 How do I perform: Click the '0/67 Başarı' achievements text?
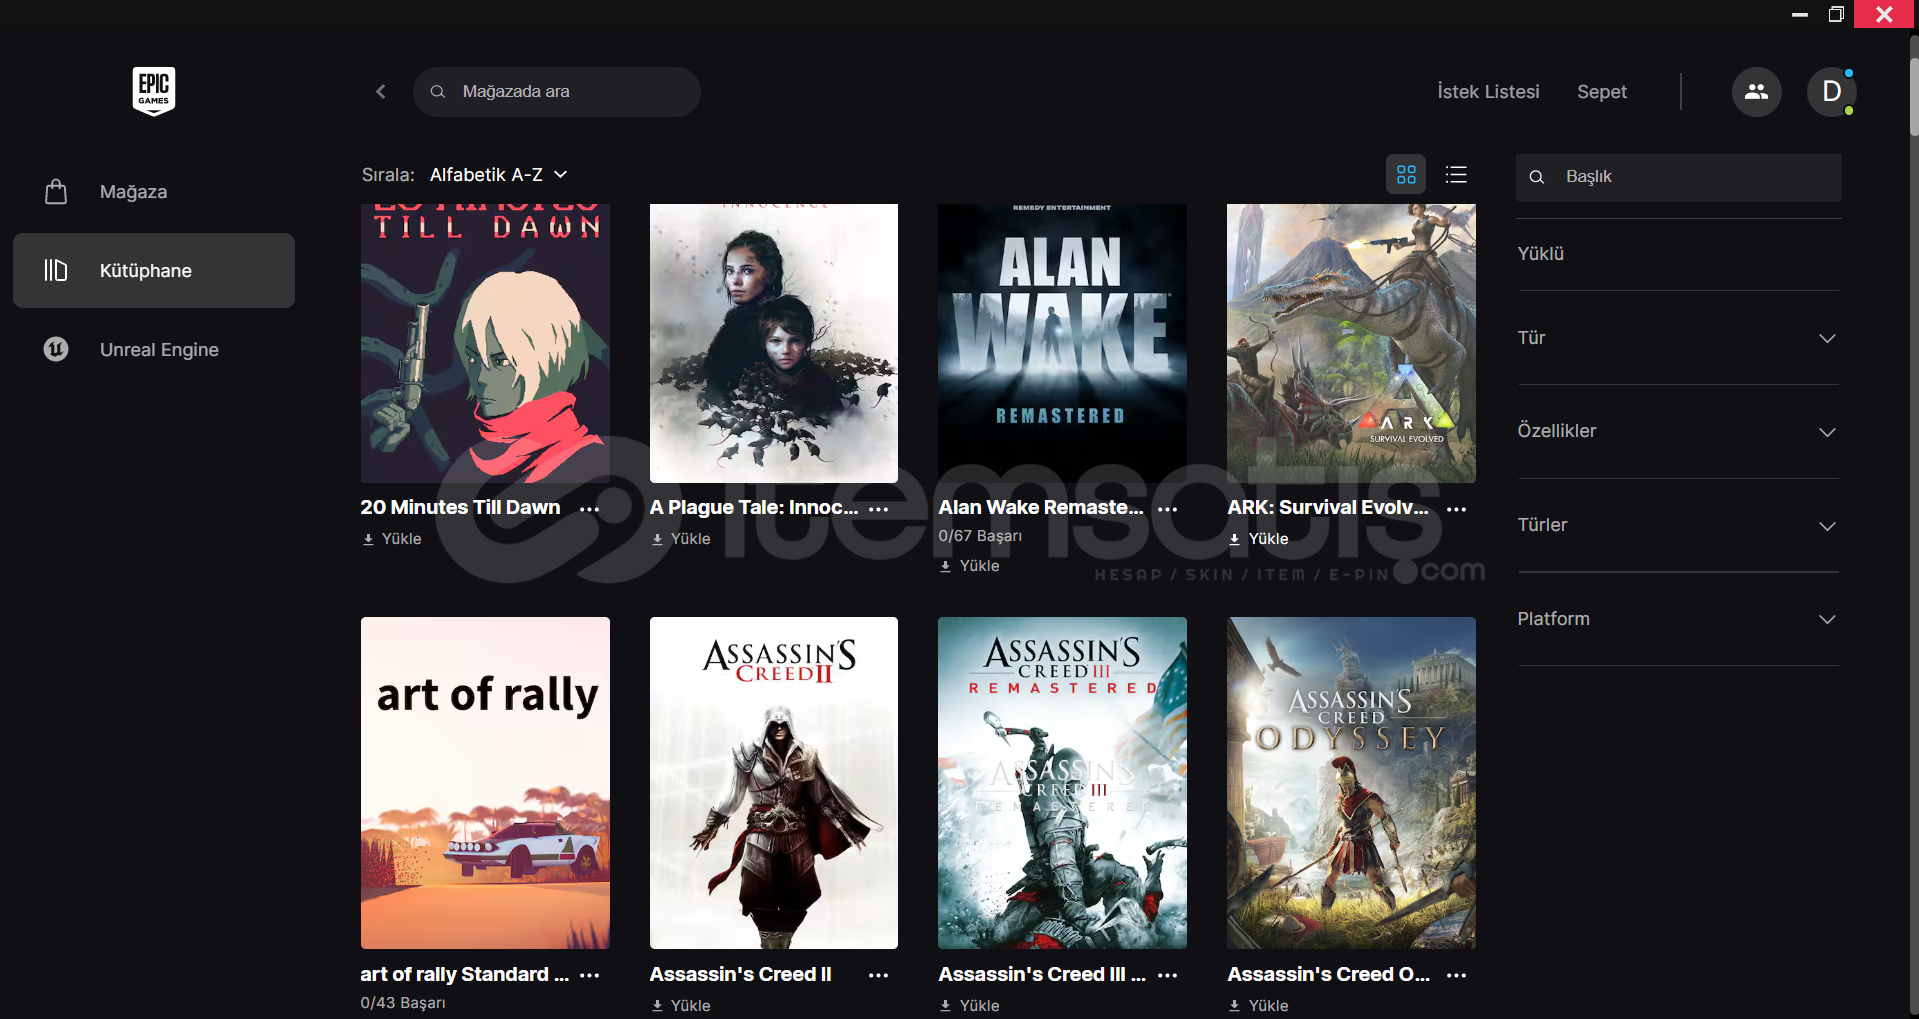[x=980, y=536]
